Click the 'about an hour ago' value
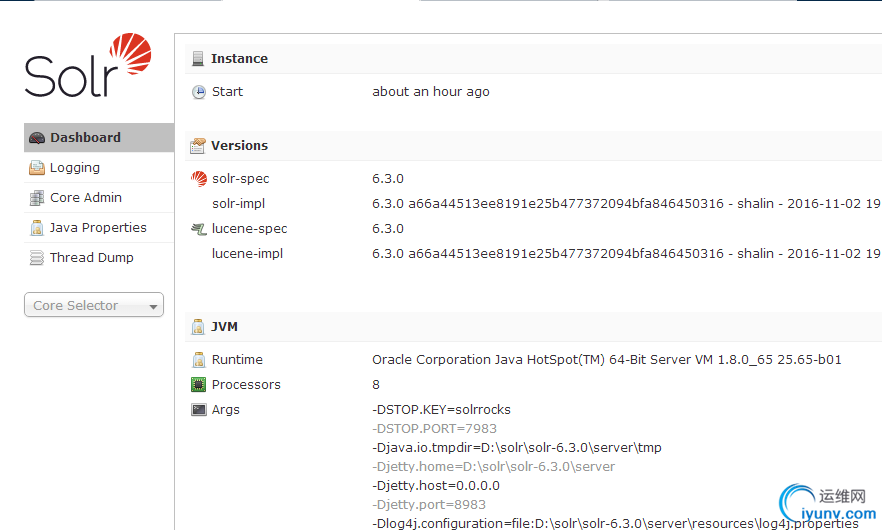882x530 pixels. pyautogui.click(x=431, y=92)
